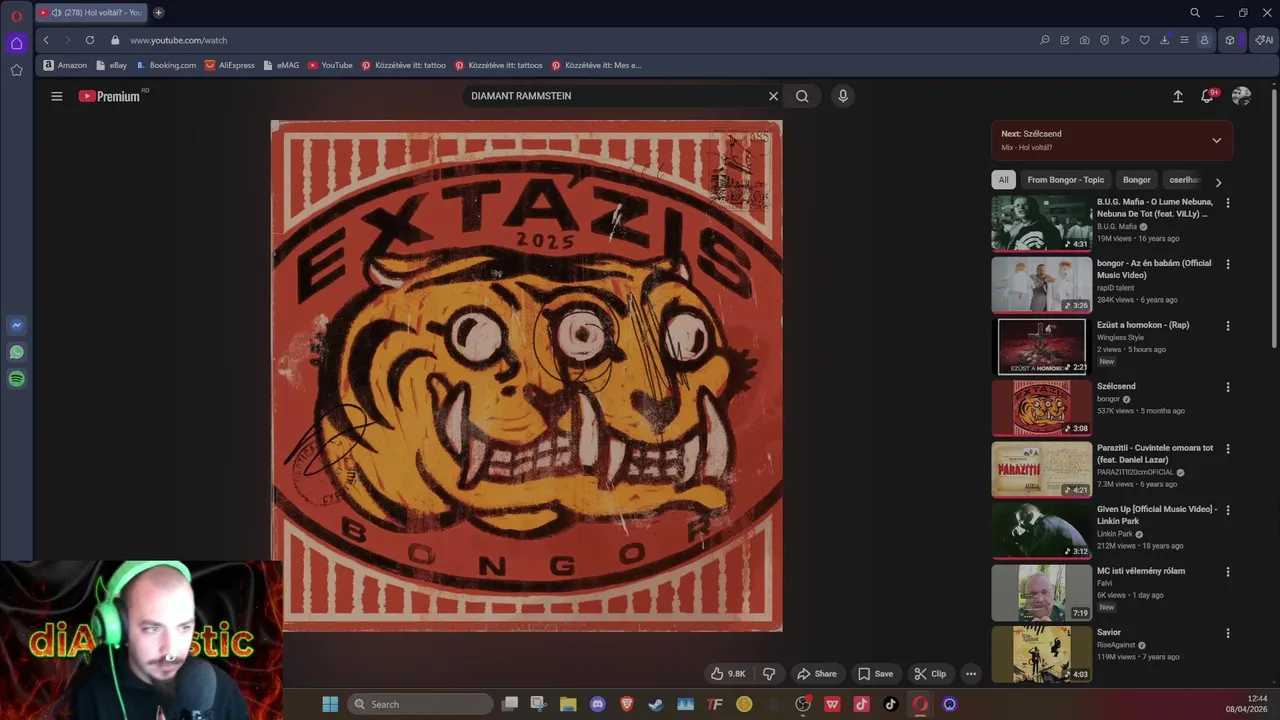Open Discord from the taskbar
This screenshot has height=720, width=1280.
coord(598,704)
